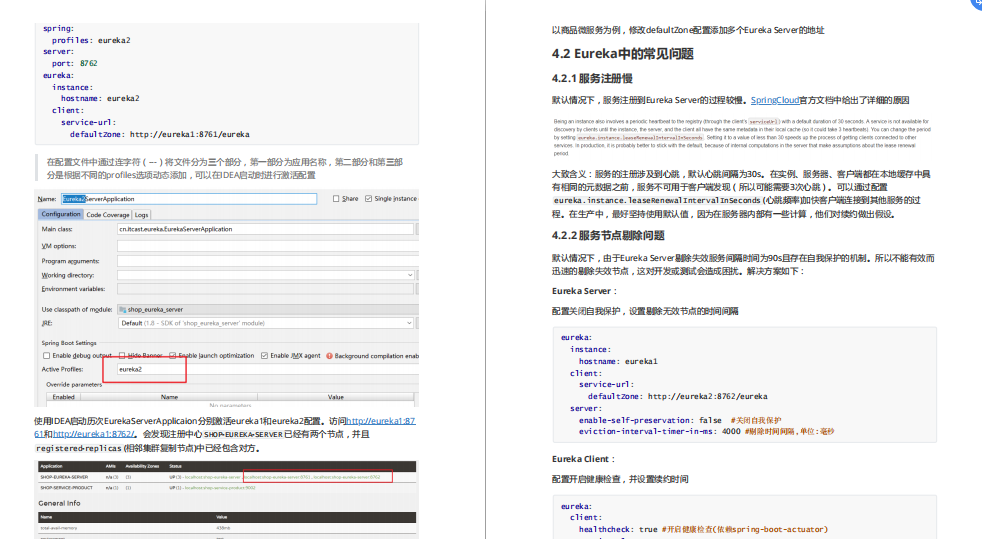Follow the http://eureka1:8762/ link

pyautogui.click(x=94, y=434)
